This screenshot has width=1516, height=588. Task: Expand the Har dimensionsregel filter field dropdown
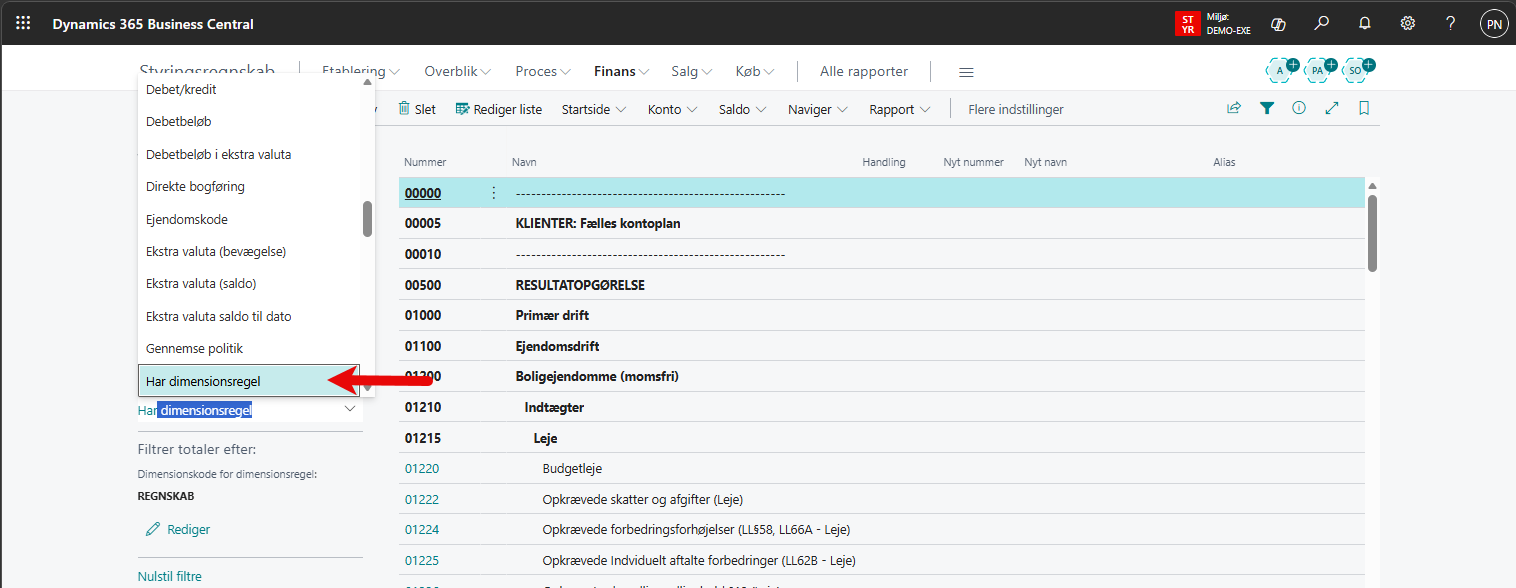pyautogui.click(x=350, y=409)
